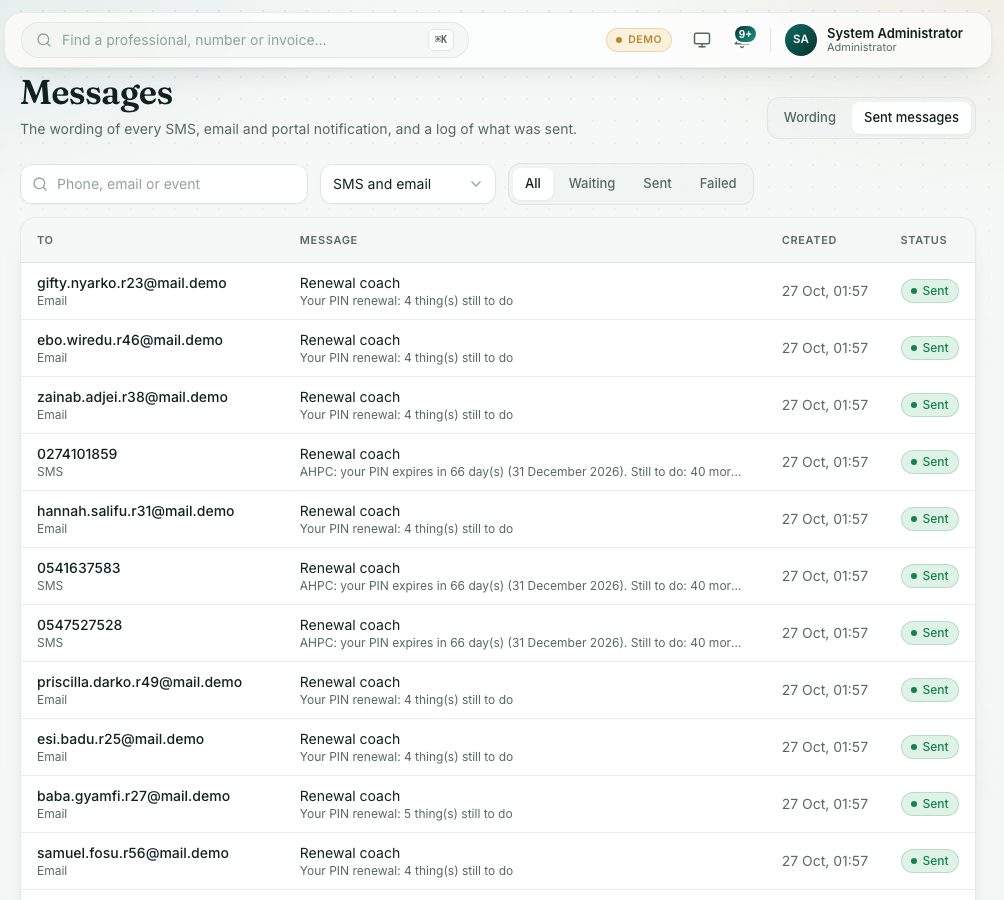Filter by Sent status

(x=657, y=184)
